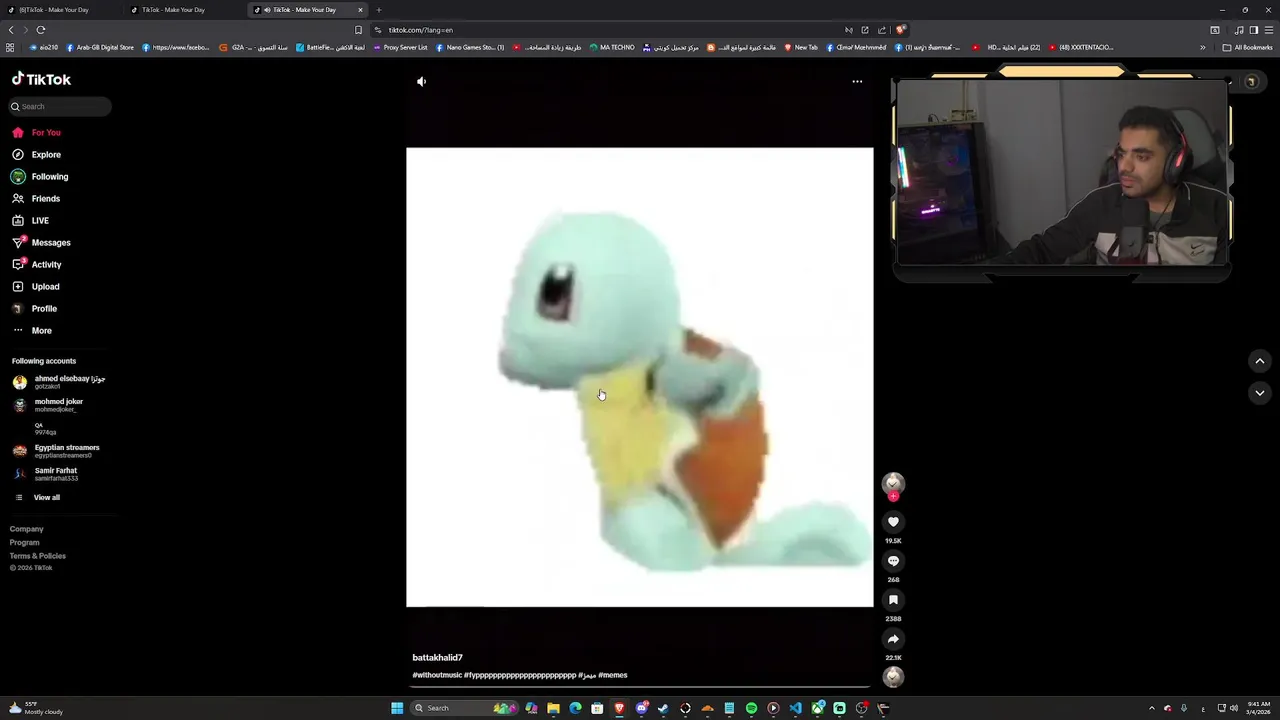
Task: Open the Activity notifications
Action: [37, 265]
